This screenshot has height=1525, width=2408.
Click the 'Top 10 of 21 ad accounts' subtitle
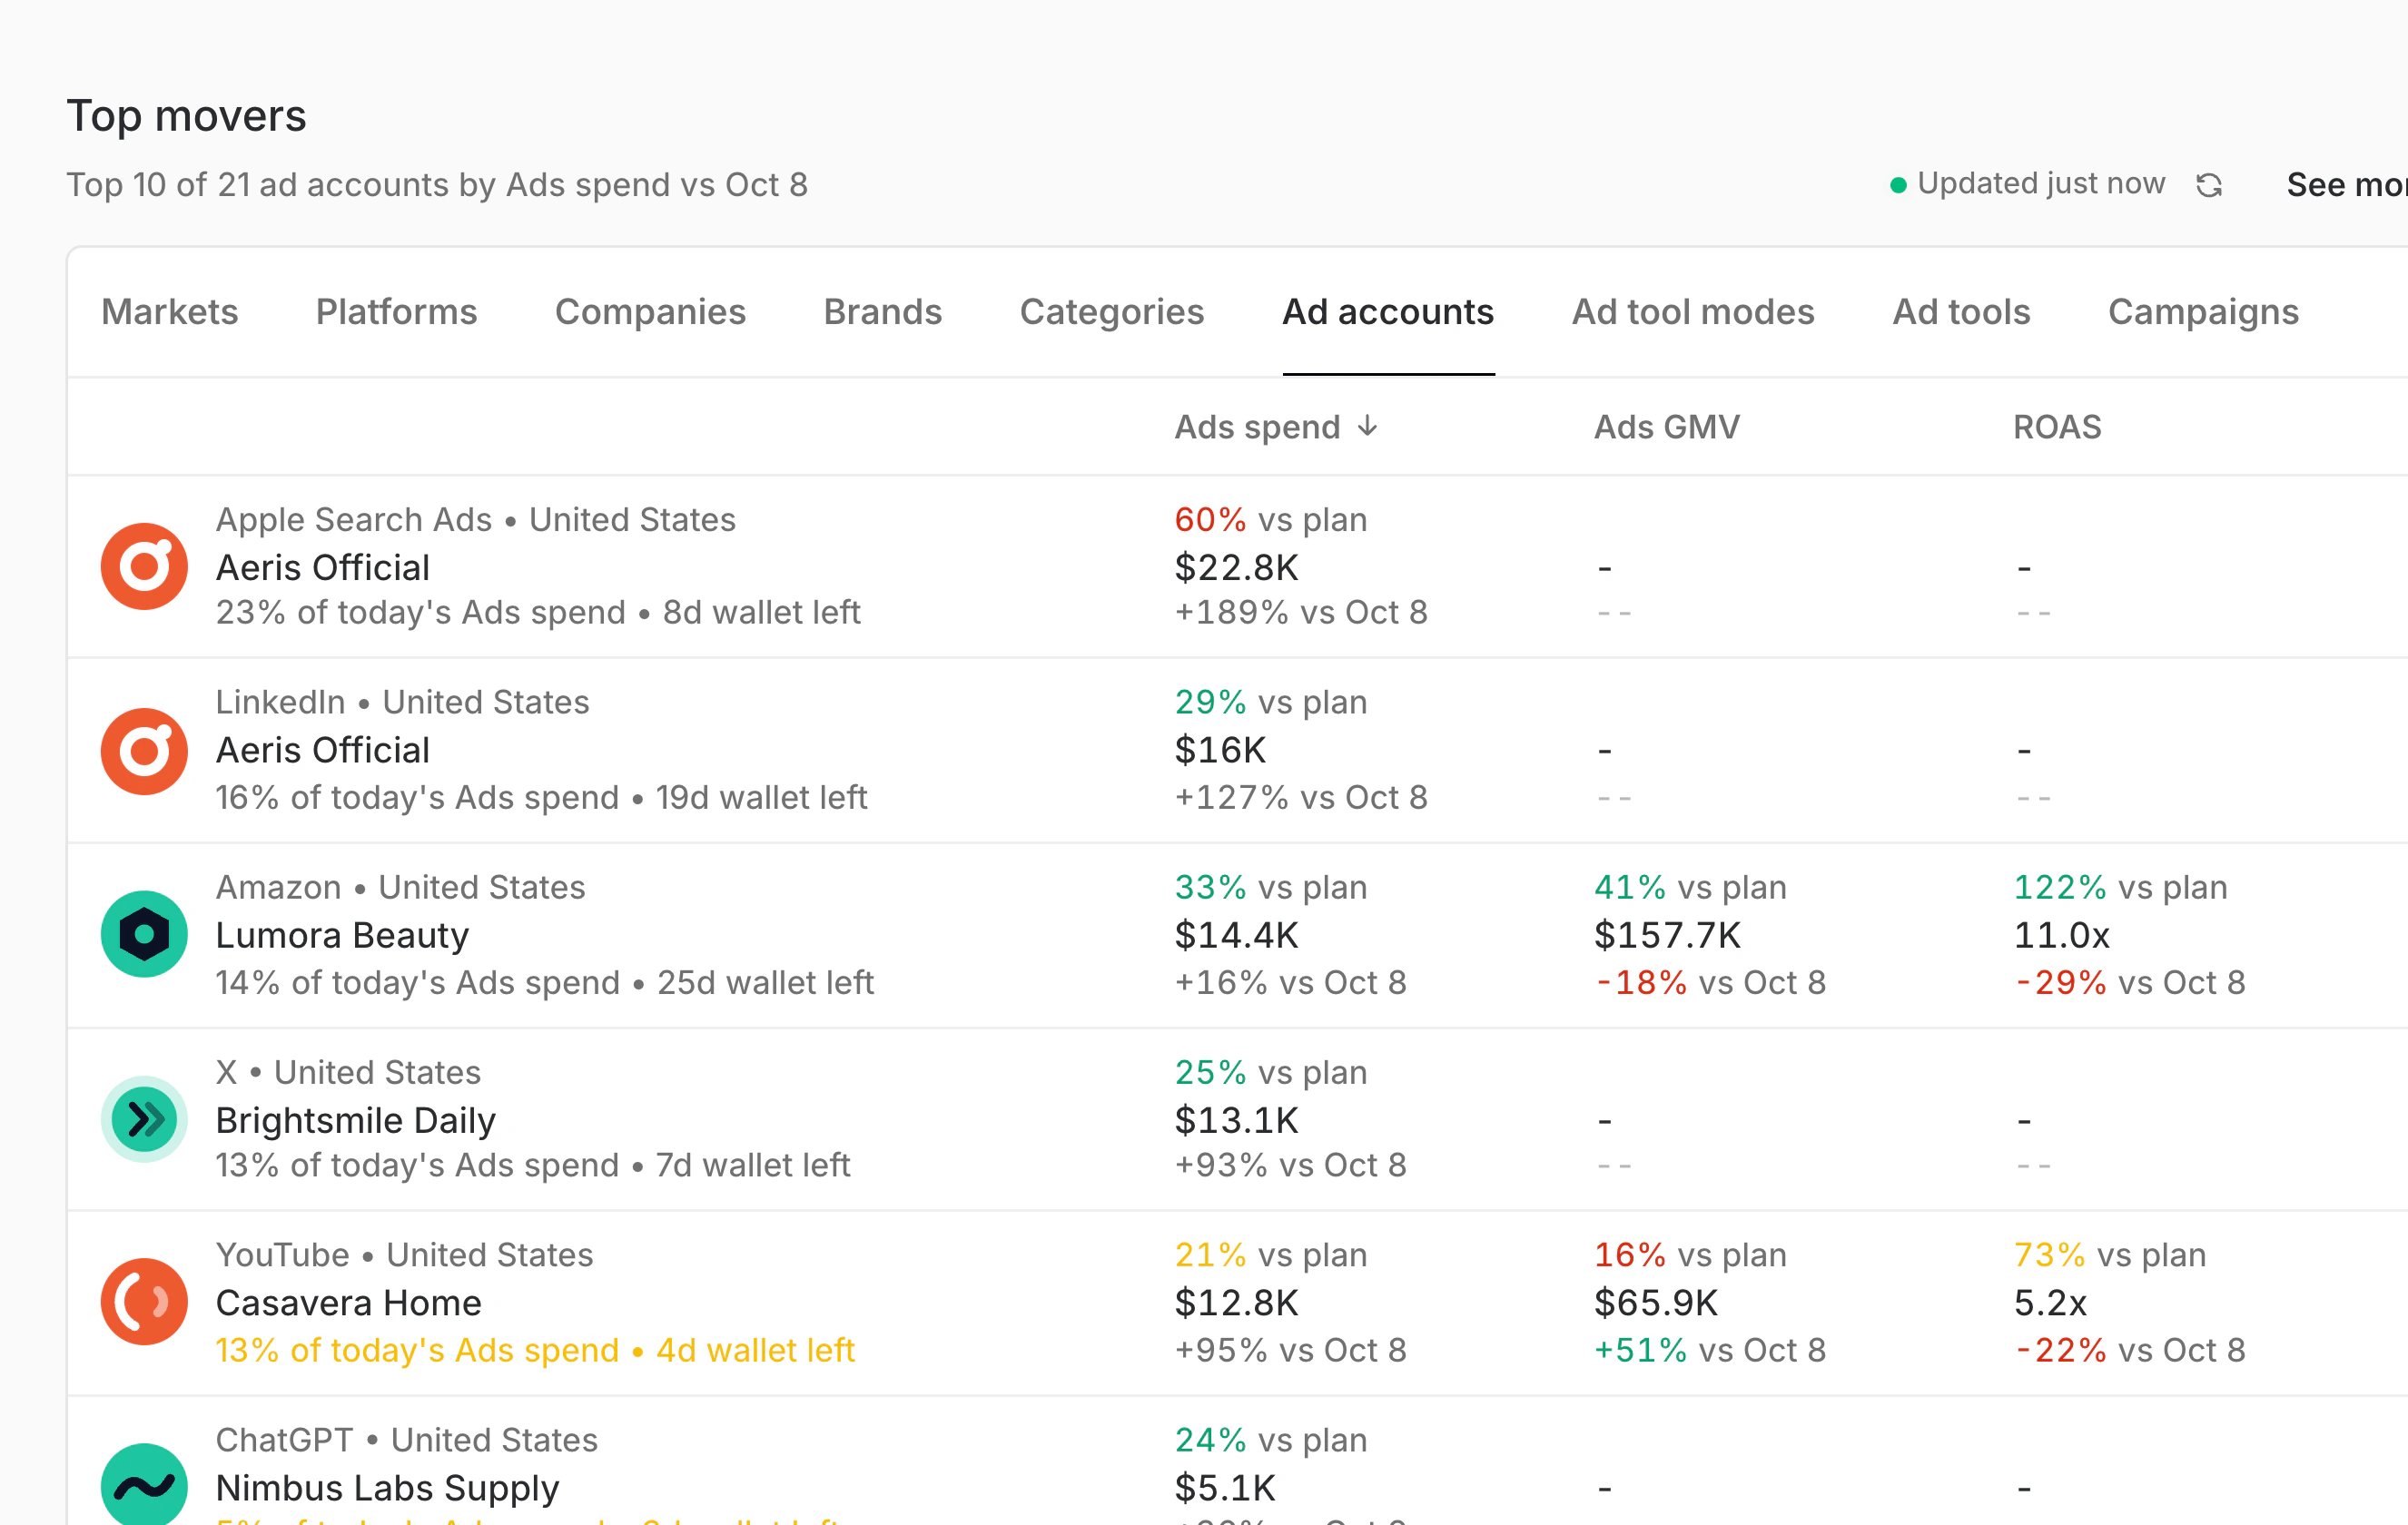click(436, 185)
